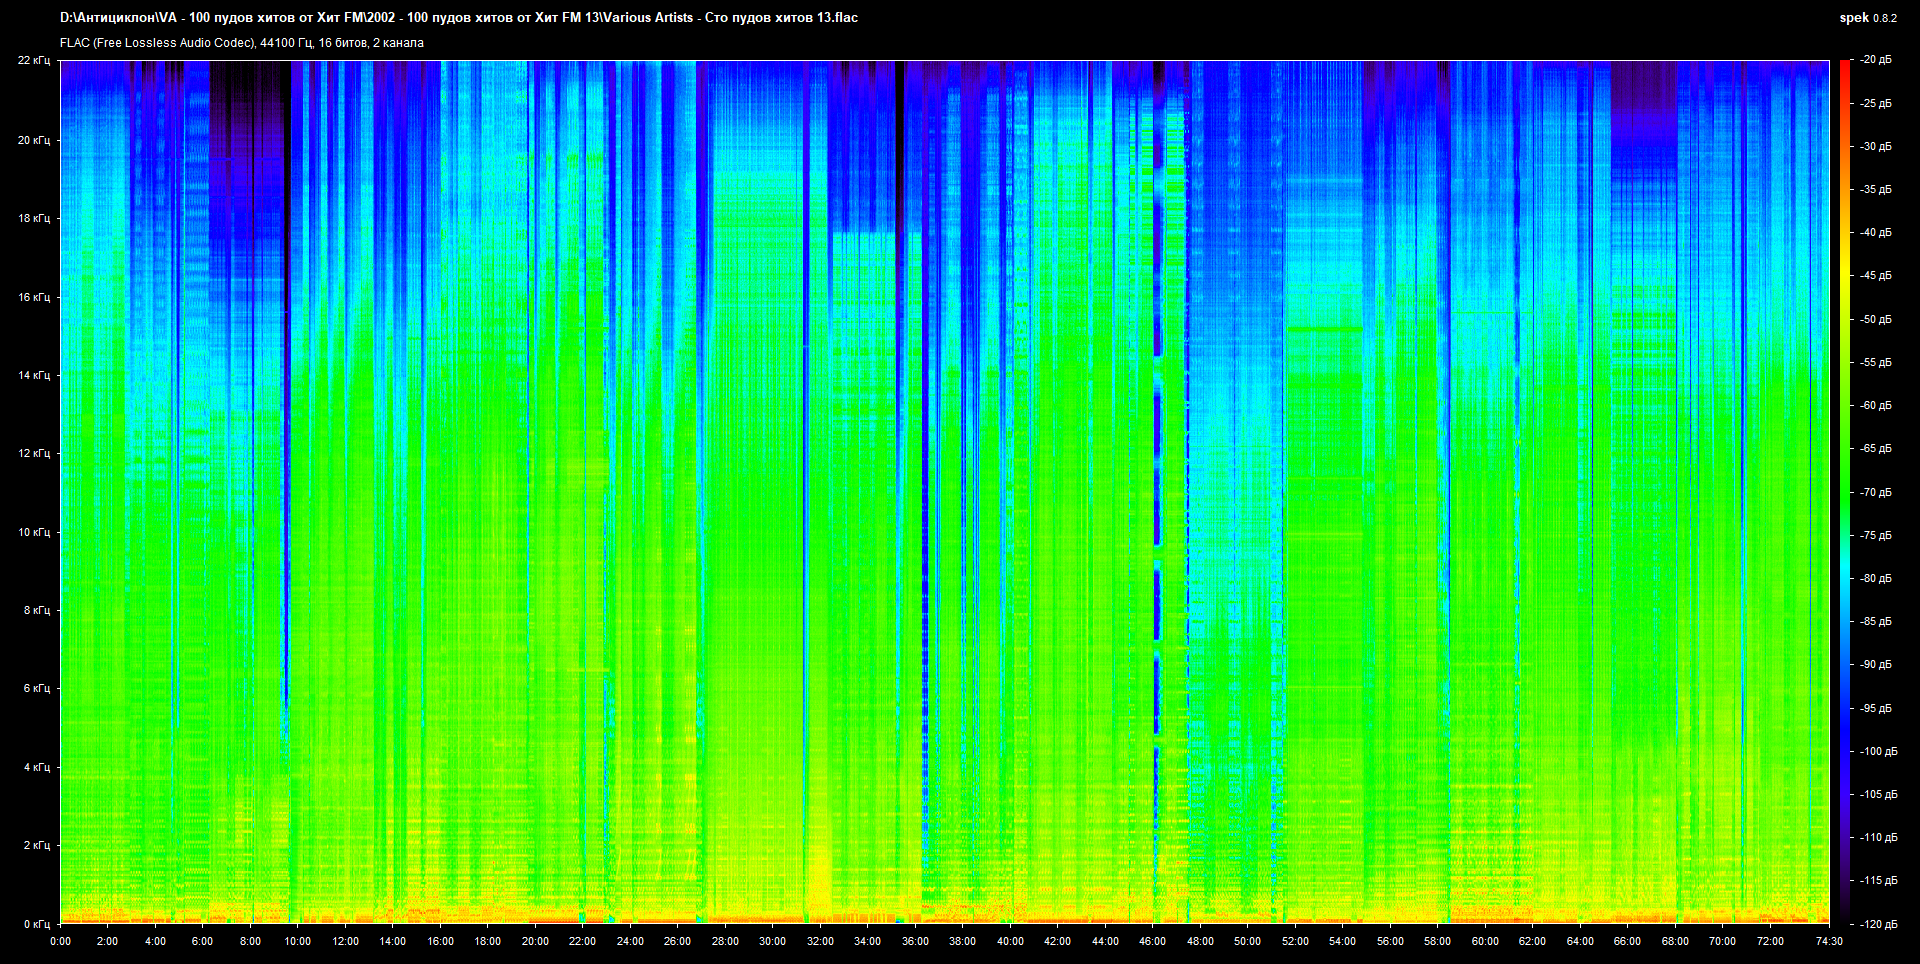The image size is (1920, 964).
Task: Click the 10 кГц frequency axis label
Action: pos(34,532)
